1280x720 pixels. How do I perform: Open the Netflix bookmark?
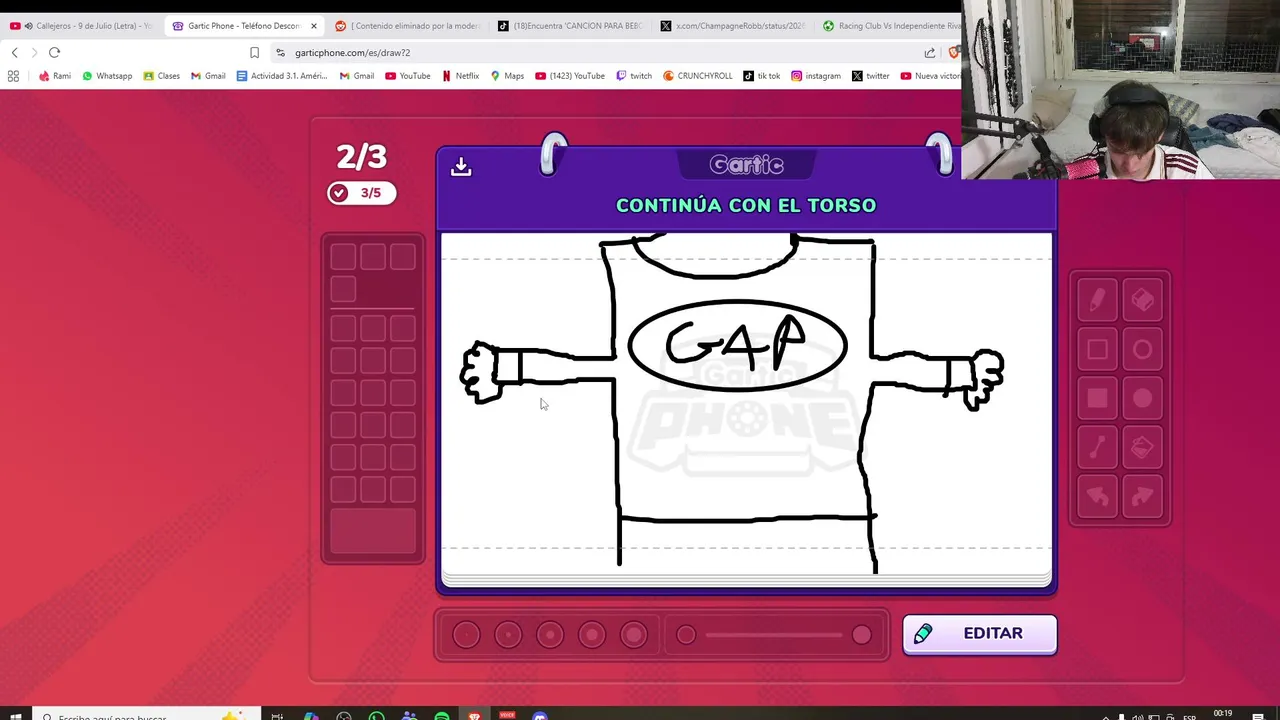[x=460, y=76]
